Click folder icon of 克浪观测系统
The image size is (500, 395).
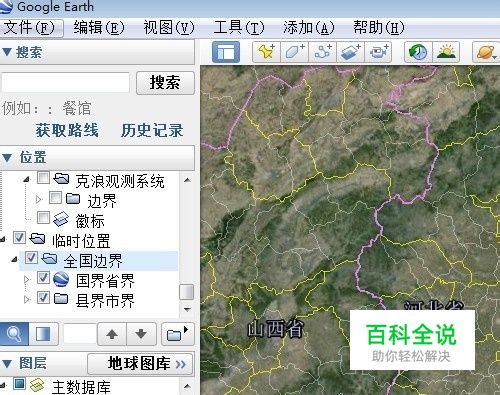[x=61, y=179]
